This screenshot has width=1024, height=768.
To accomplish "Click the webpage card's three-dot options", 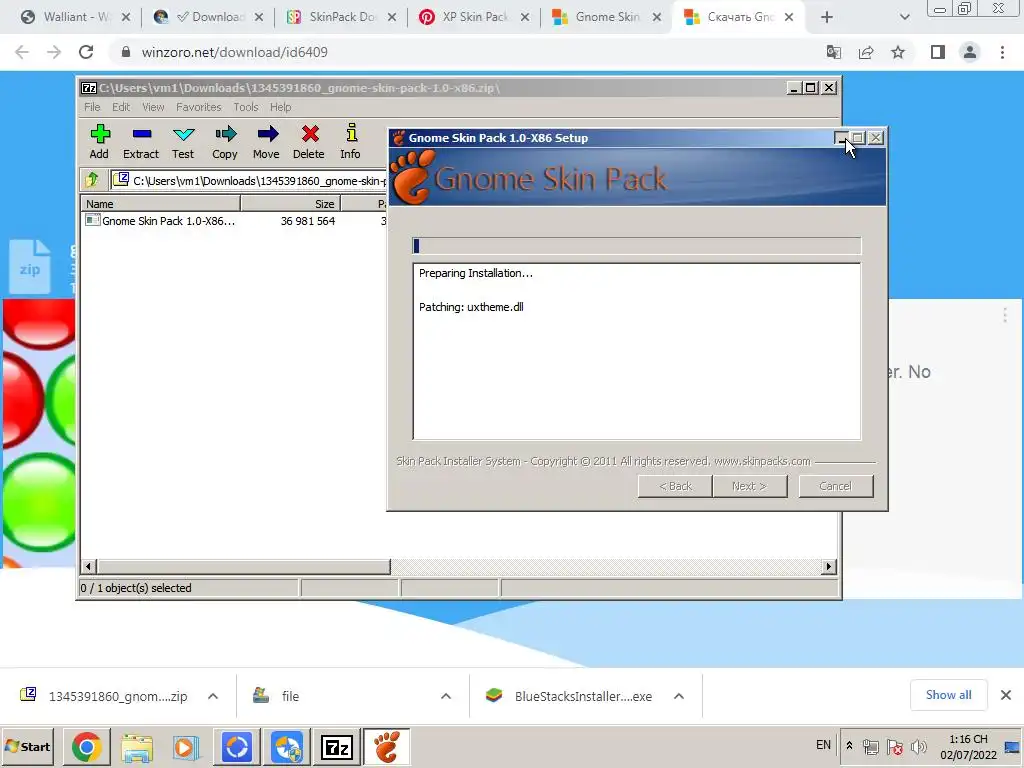I will [x=1004, y=316].
